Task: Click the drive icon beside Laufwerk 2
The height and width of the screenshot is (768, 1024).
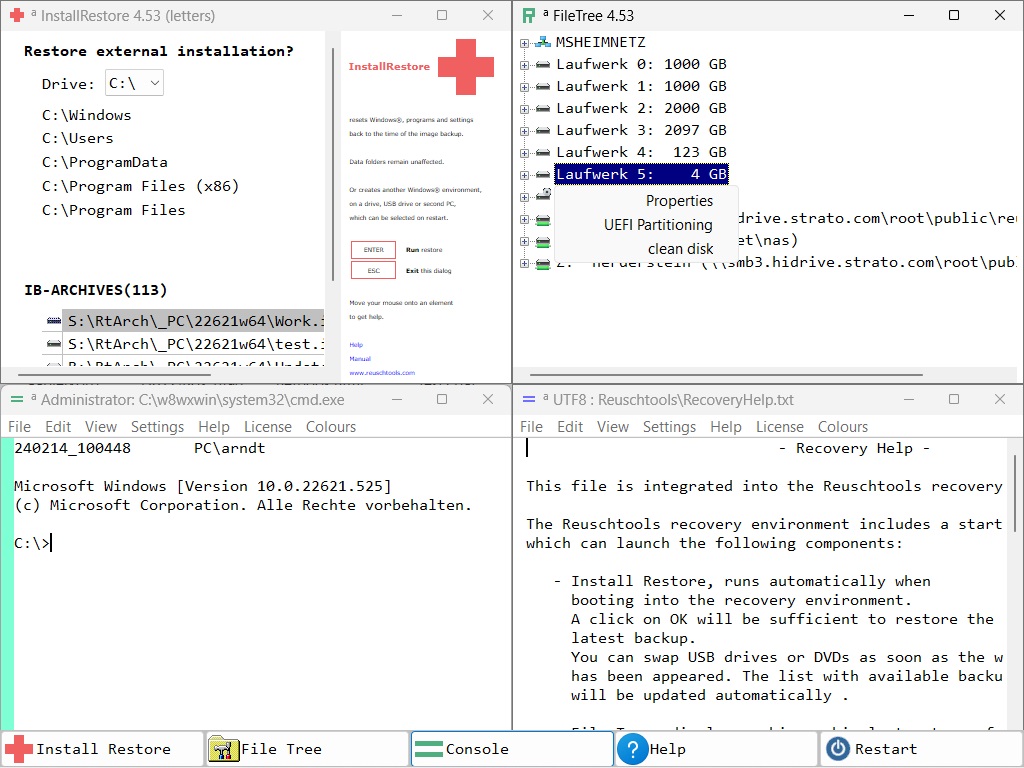Action: pyautogui.click(x=543, y=109)
